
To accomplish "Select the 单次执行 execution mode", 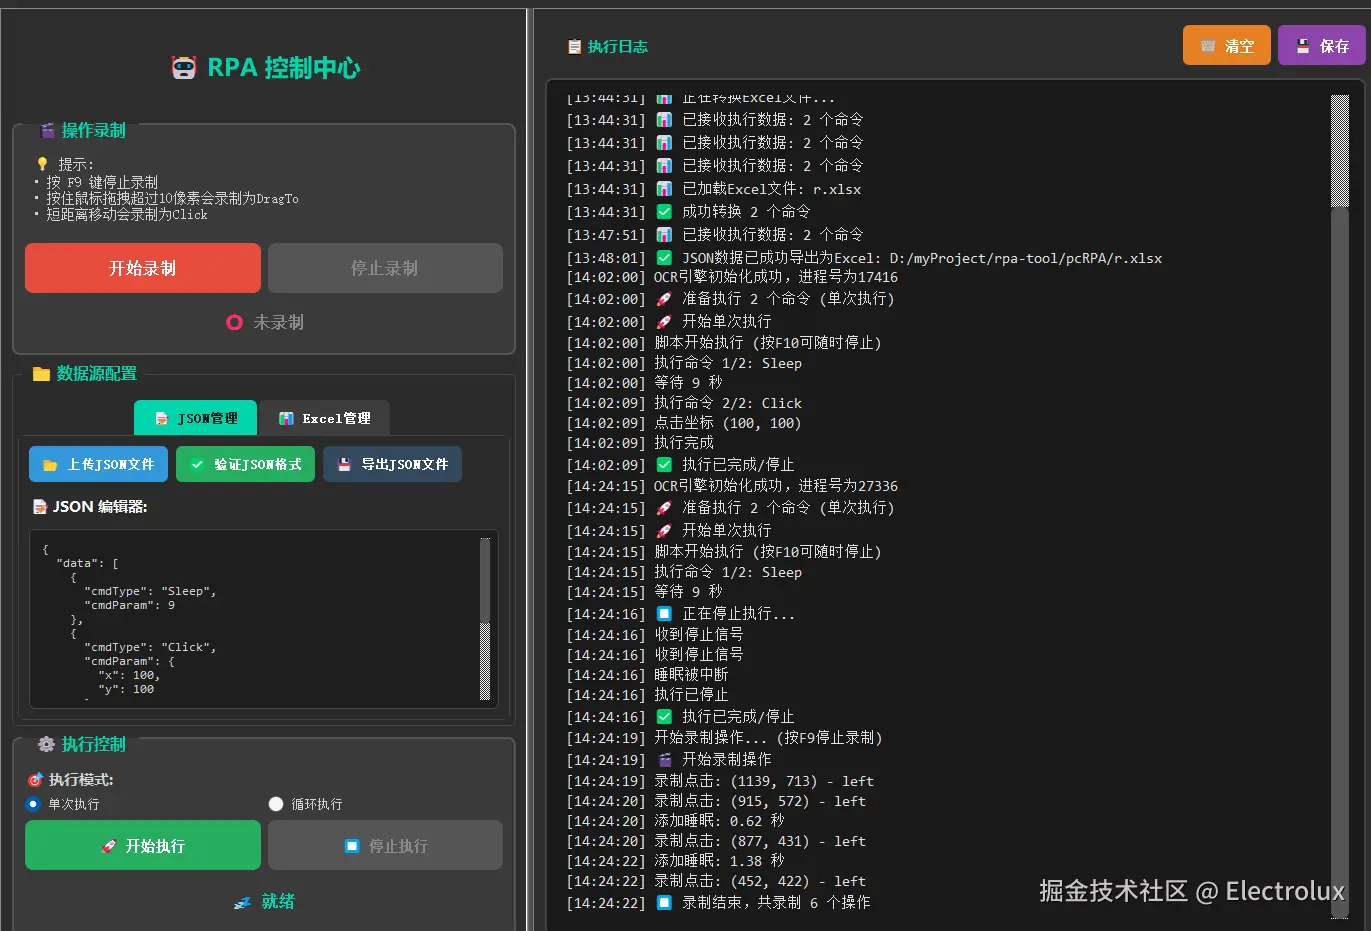I will [31, 804].
